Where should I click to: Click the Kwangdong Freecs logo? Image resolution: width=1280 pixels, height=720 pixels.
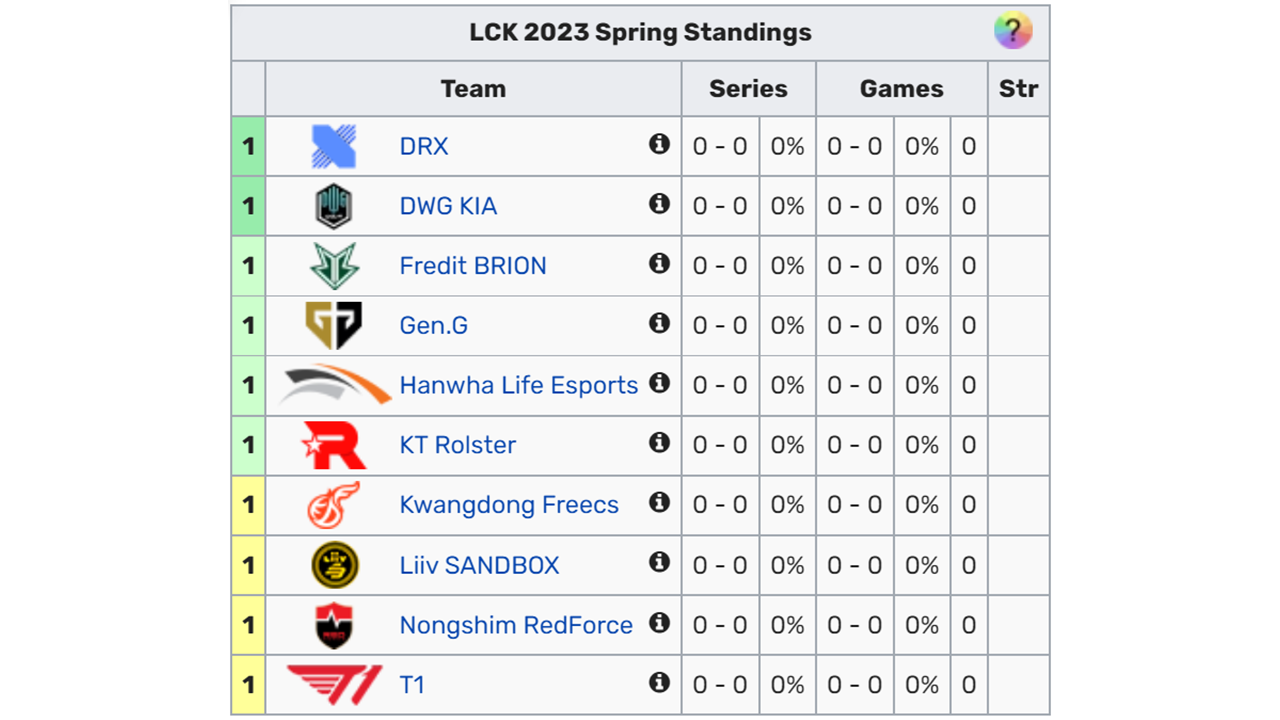(x=333, y=505)
